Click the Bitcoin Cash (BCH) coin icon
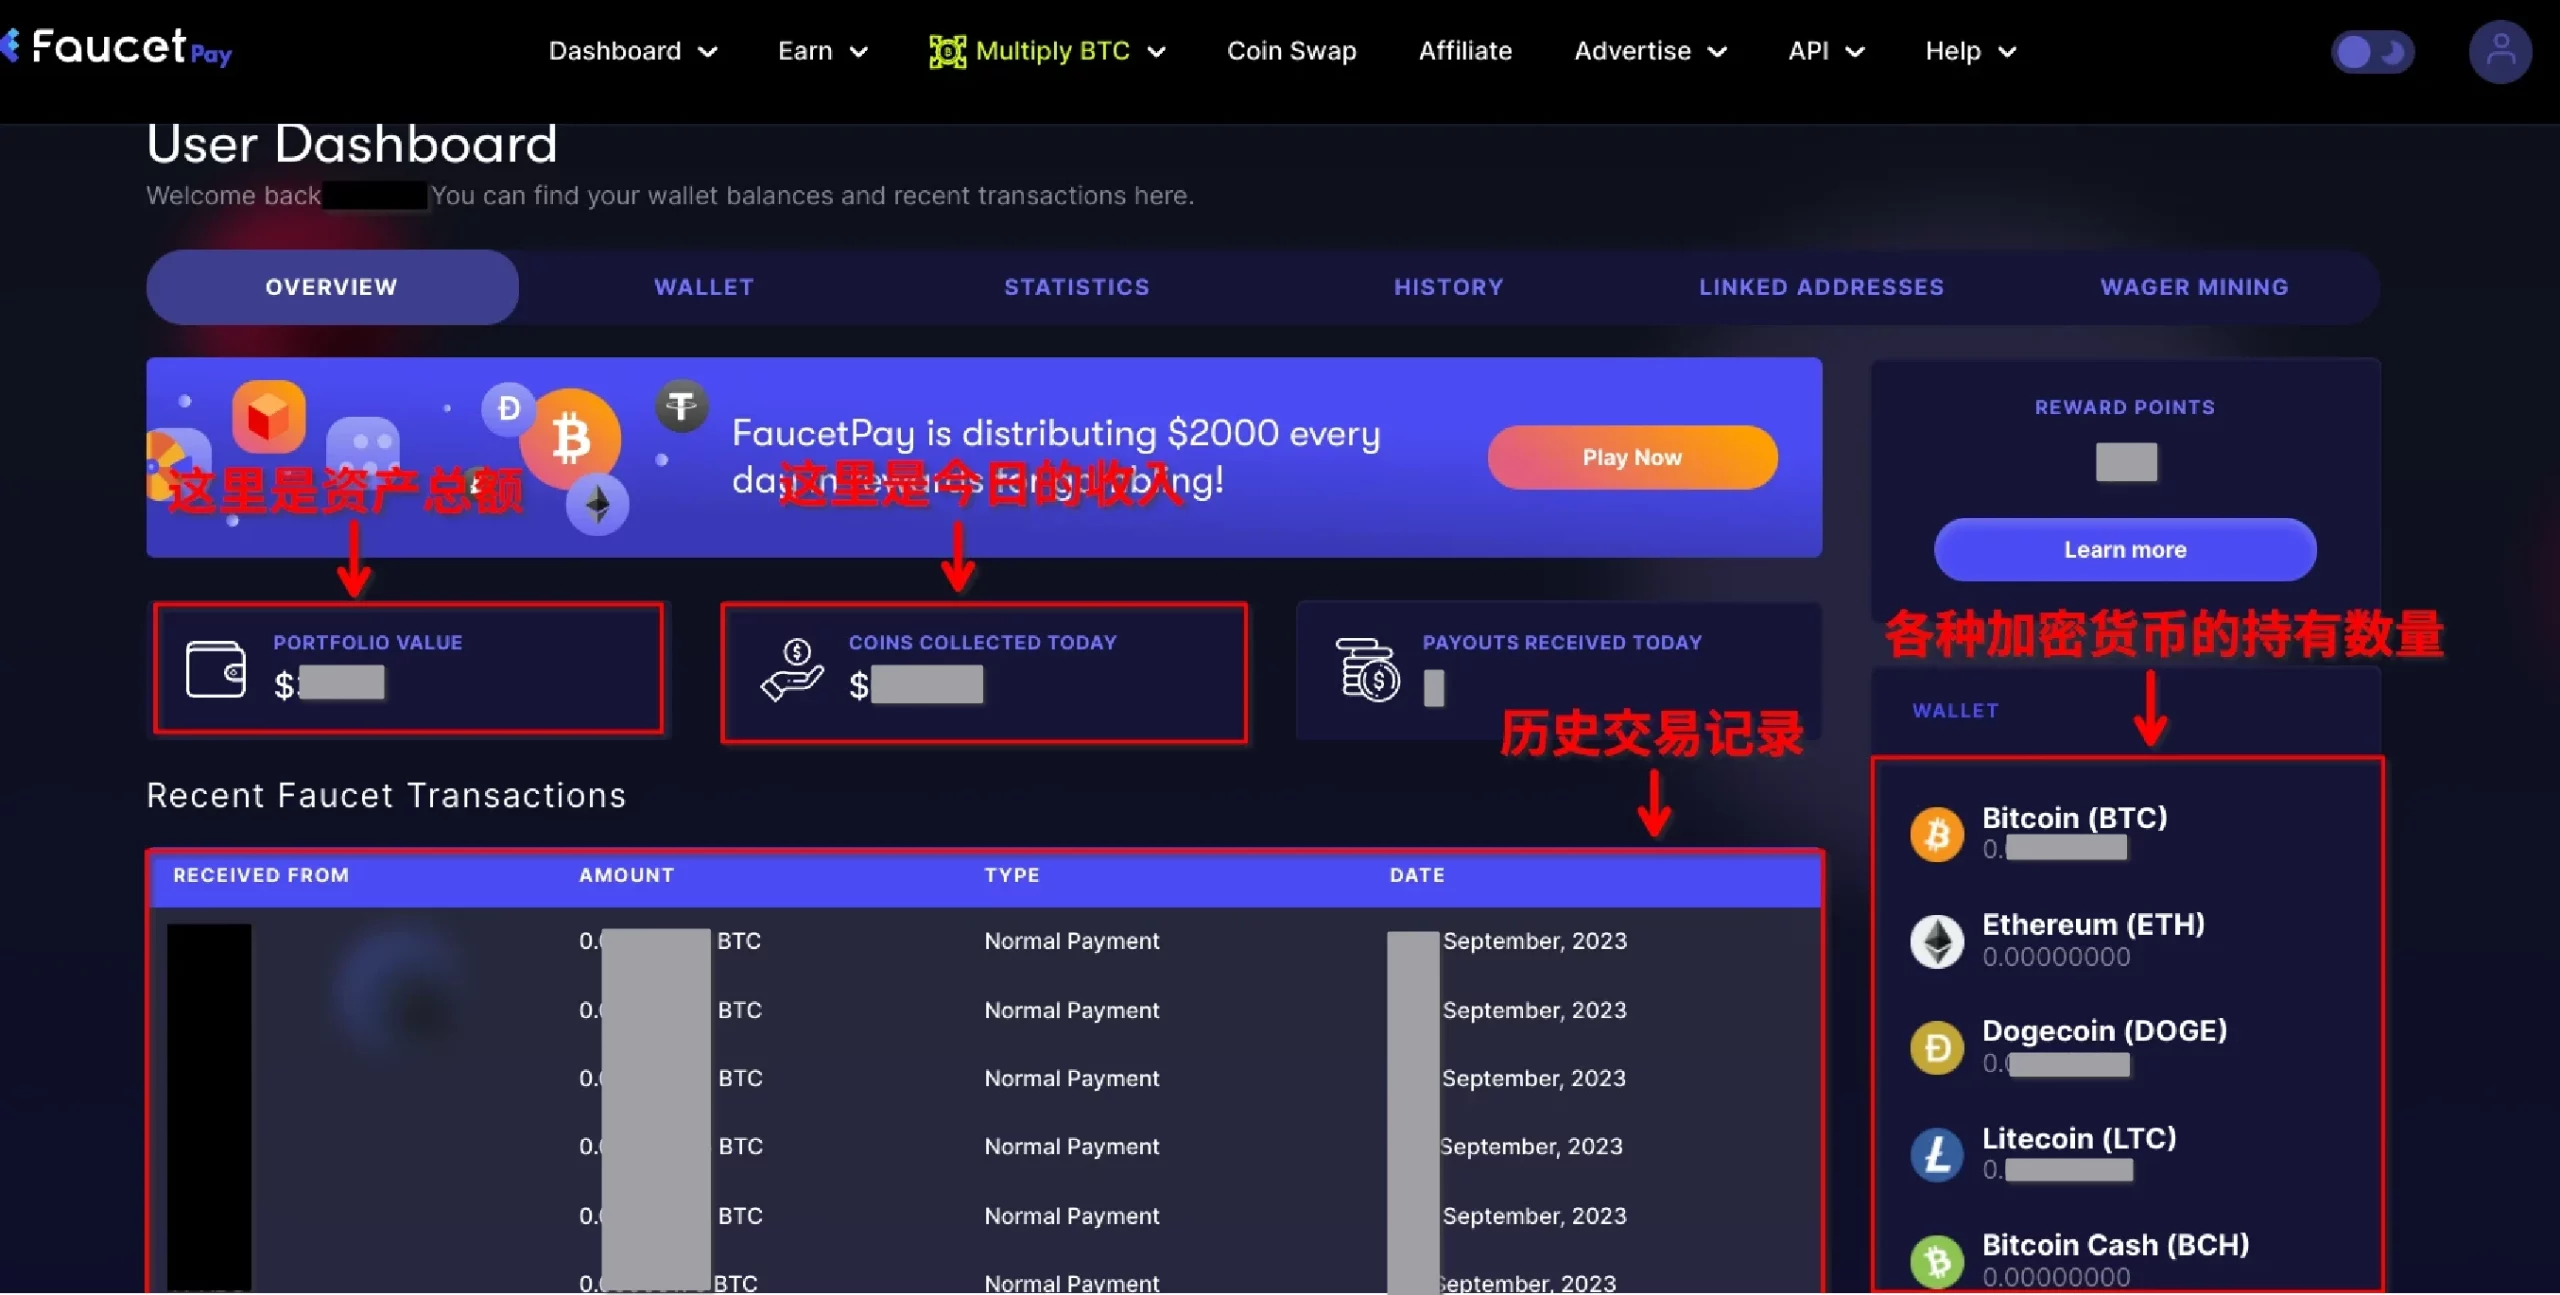This screenshot has height=1295, width=2560. [1937, 1261]
